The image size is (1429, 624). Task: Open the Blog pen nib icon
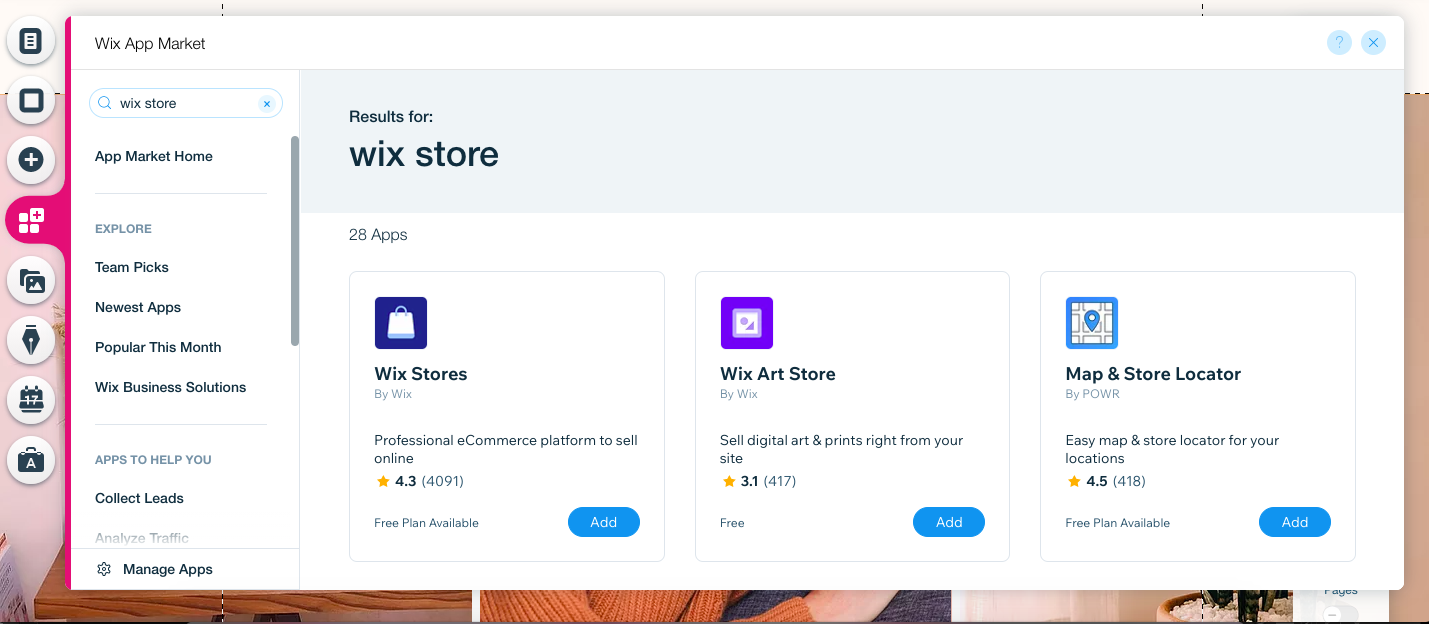(x=31, y=340)
